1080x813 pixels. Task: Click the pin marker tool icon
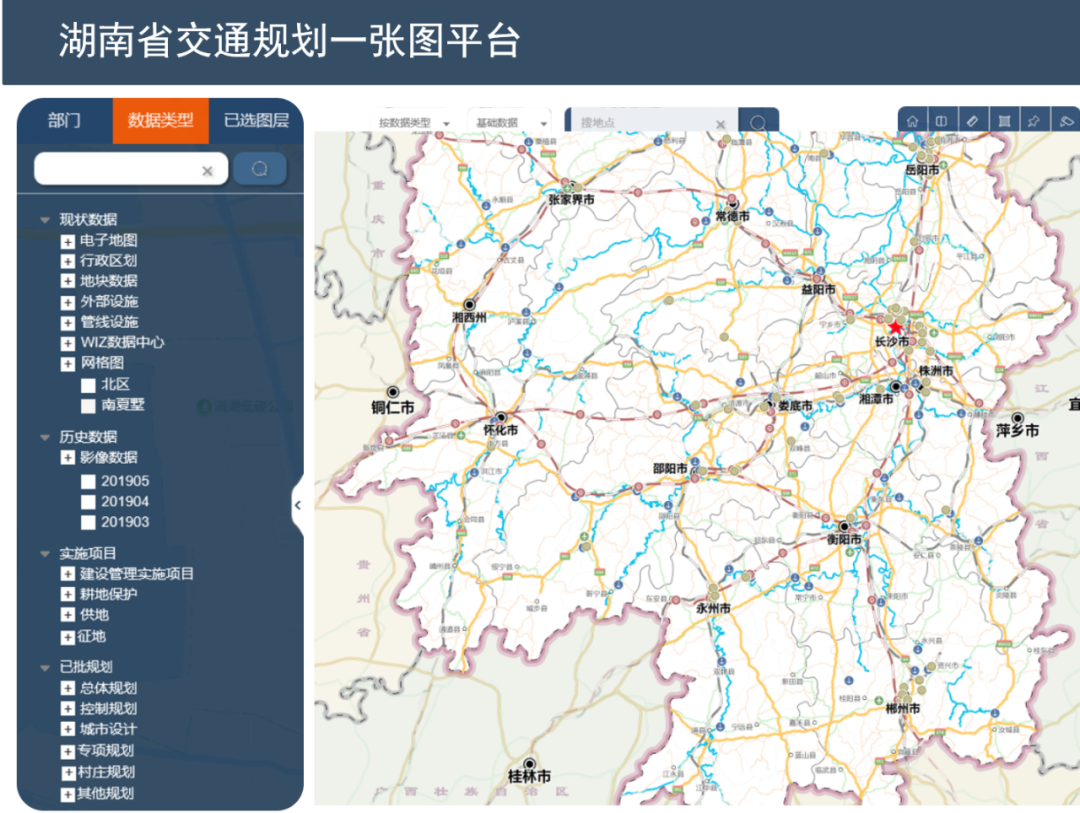pyautogui.click(x=1033, y=121)
